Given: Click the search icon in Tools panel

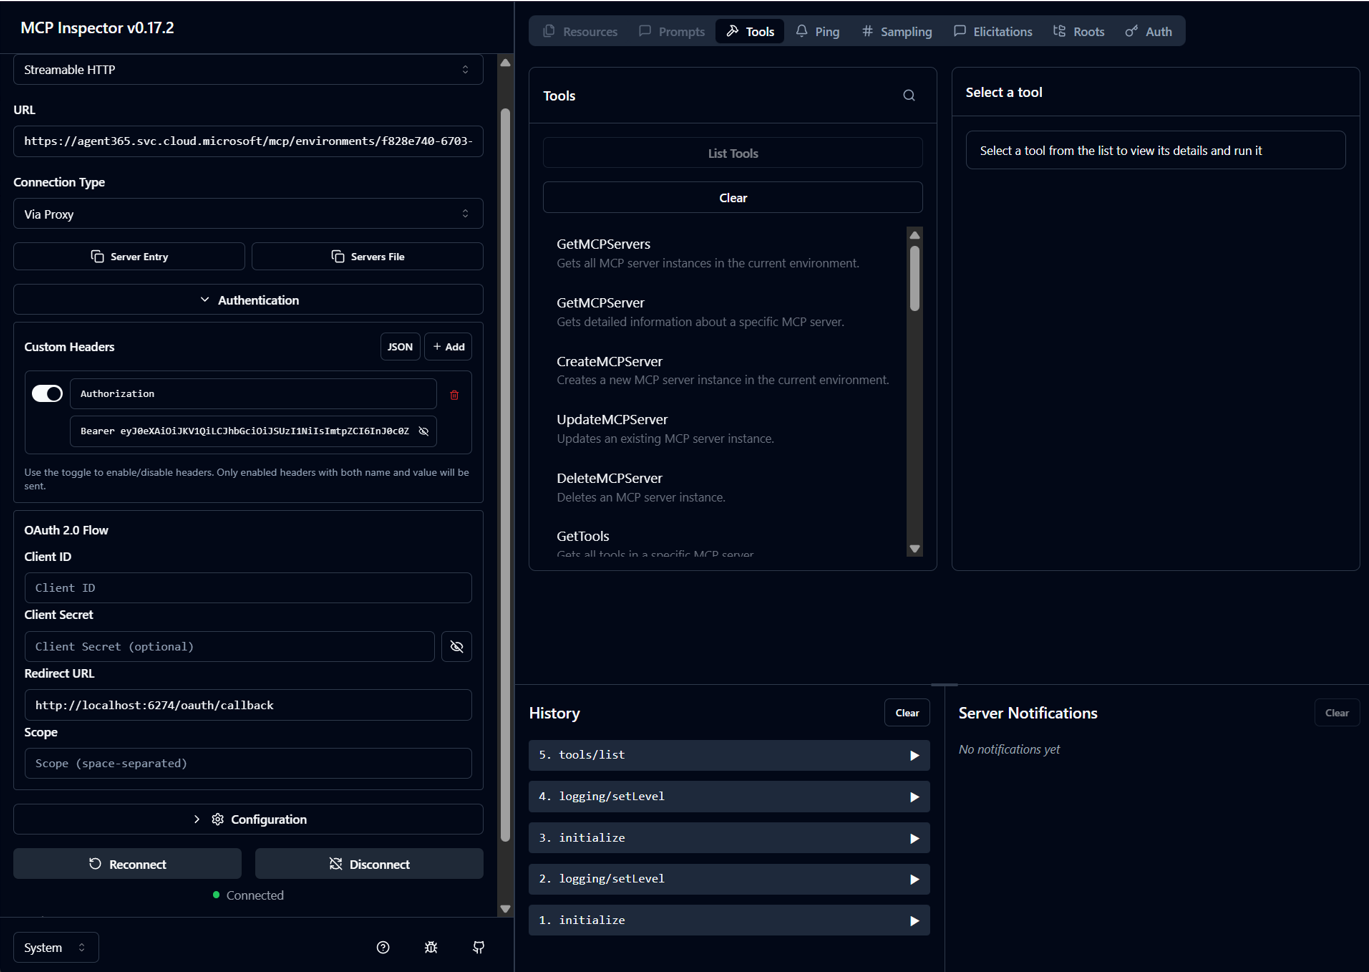Looking at the screenshot, I should coord(909,96).
